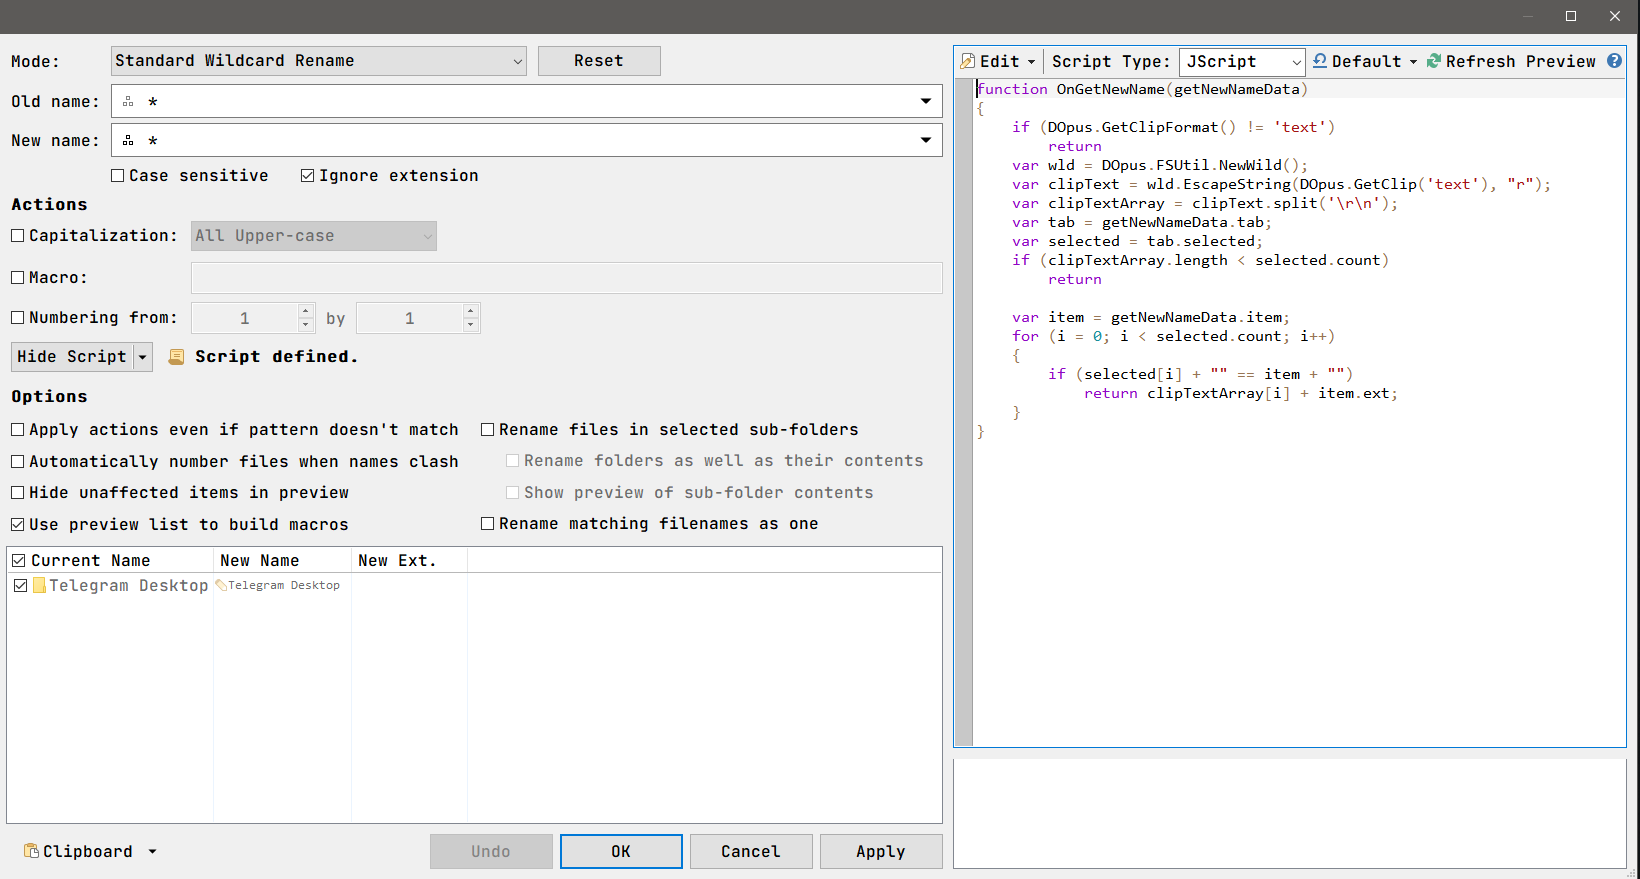Viewport: 1640px width, 879px height.
Task: Uncheck Use preview list to build macros
Action: pyautogui.click(x=18, y=525)
